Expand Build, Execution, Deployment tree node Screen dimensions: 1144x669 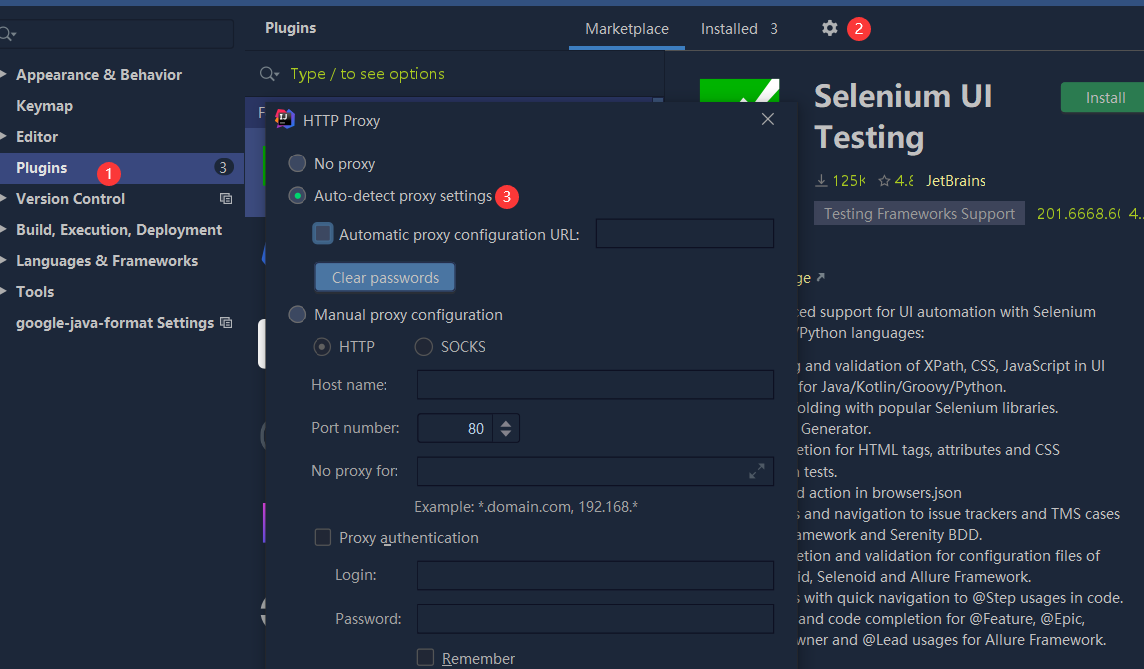[x=5, y=230]
